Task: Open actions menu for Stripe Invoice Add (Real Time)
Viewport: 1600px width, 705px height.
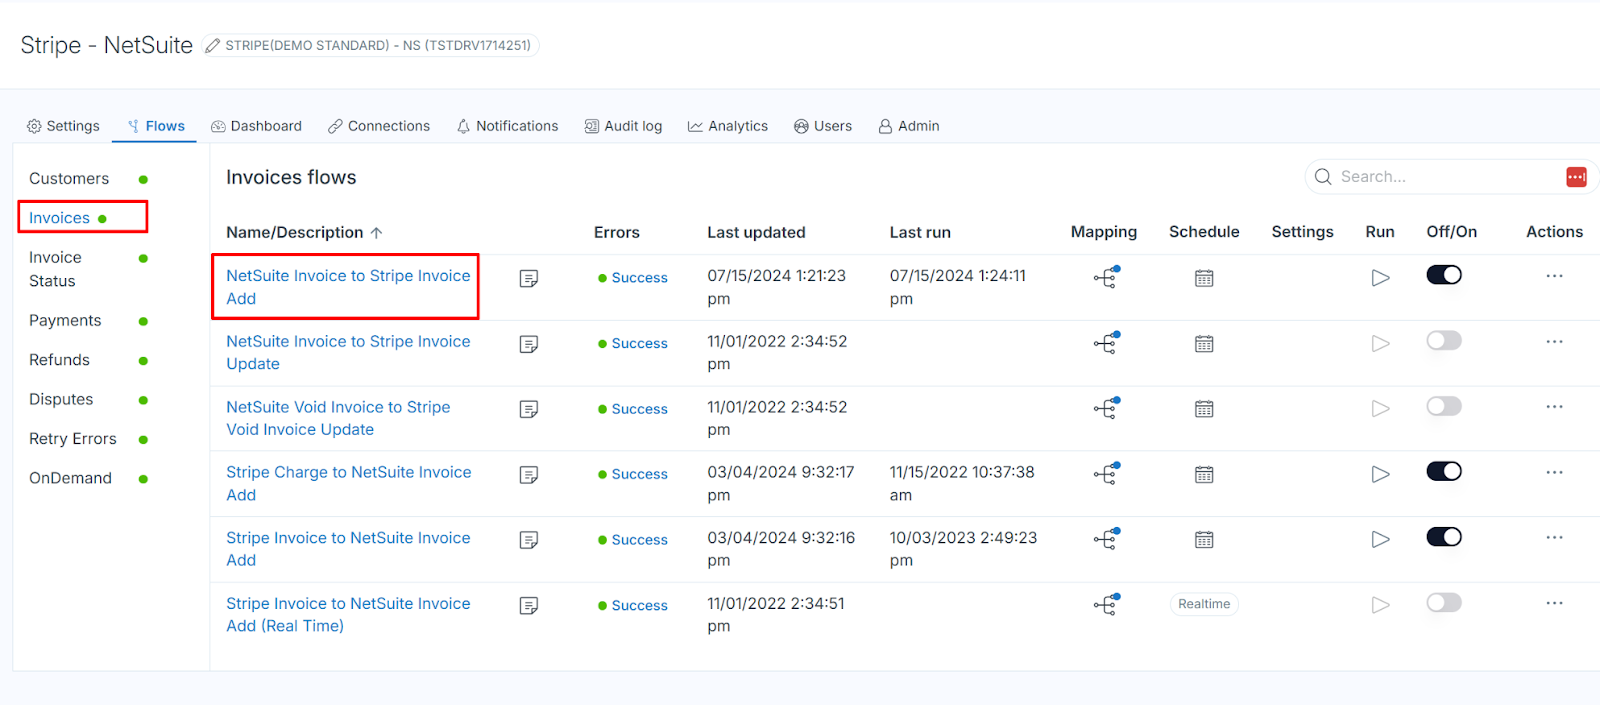Action: (x=1554, y=603)
